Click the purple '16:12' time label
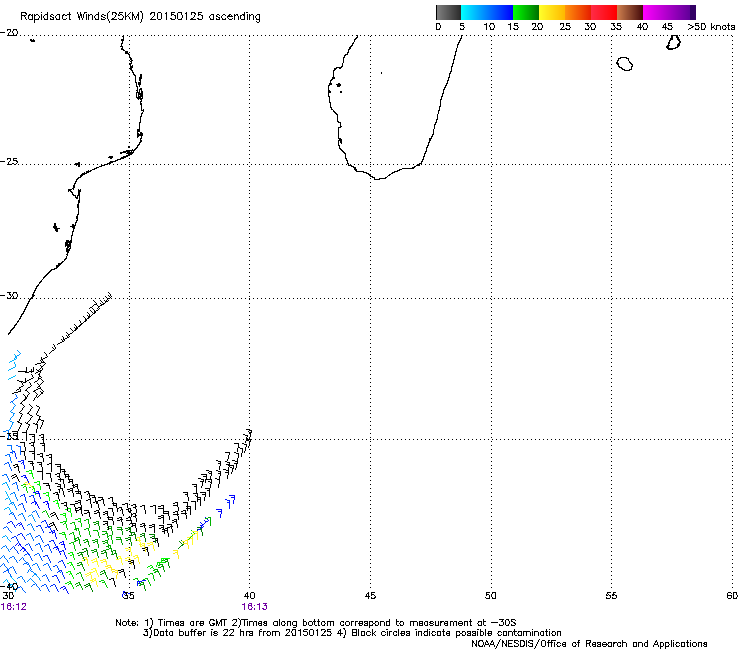This screenshot has width=740, height=650. pyautogui.click(x=14, y=607)
